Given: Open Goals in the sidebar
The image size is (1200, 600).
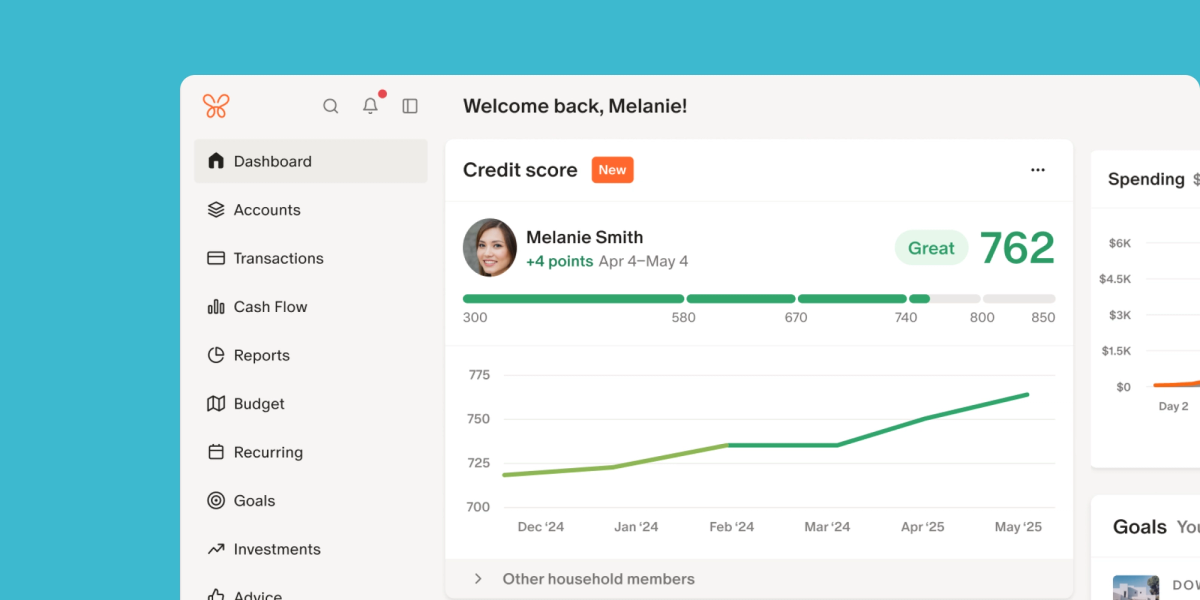Looking at the screenshot, I should tap(311, 501).
